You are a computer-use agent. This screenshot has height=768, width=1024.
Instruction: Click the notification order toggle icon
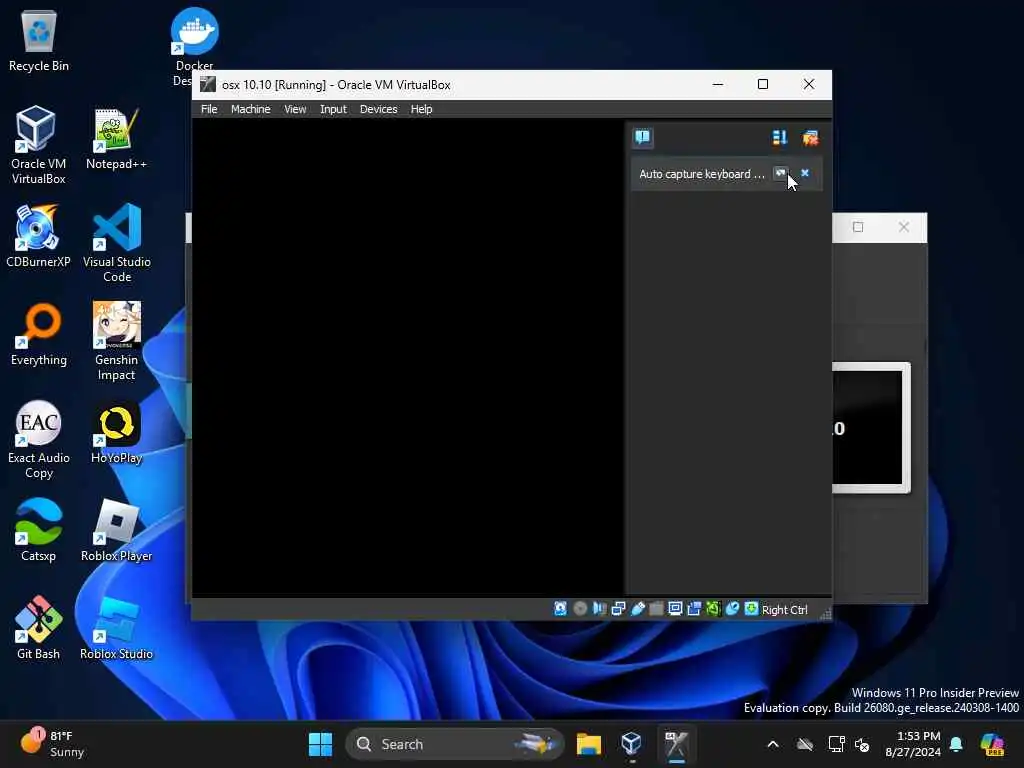(780, 138)
